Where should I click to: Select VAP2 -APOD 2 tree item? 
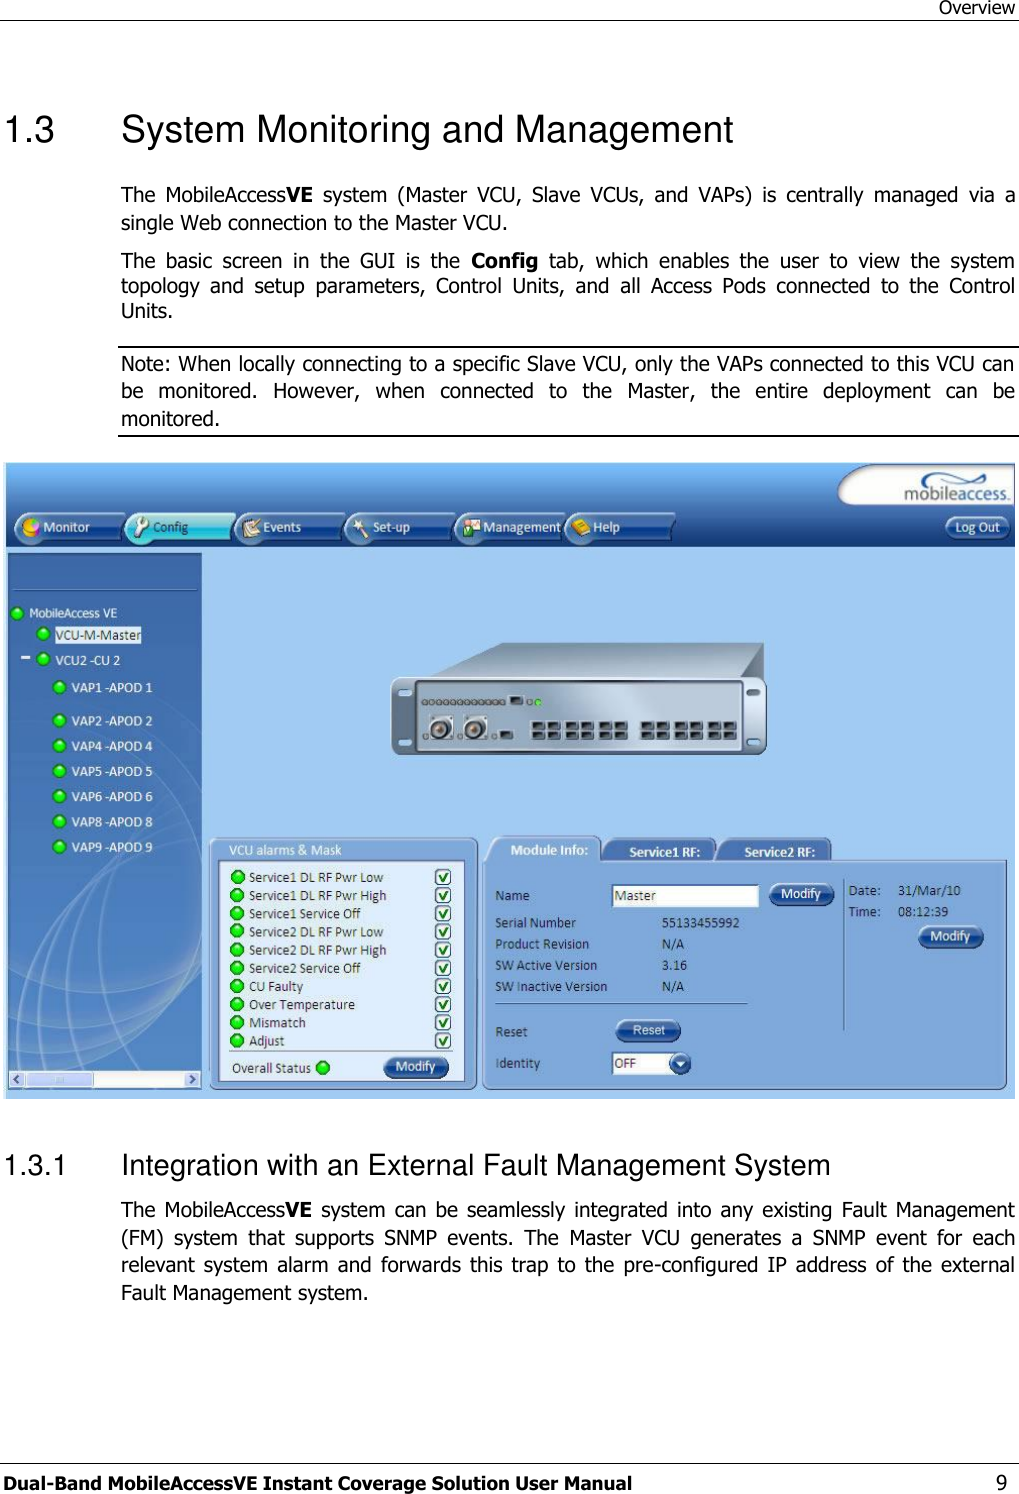click(112, 721)
